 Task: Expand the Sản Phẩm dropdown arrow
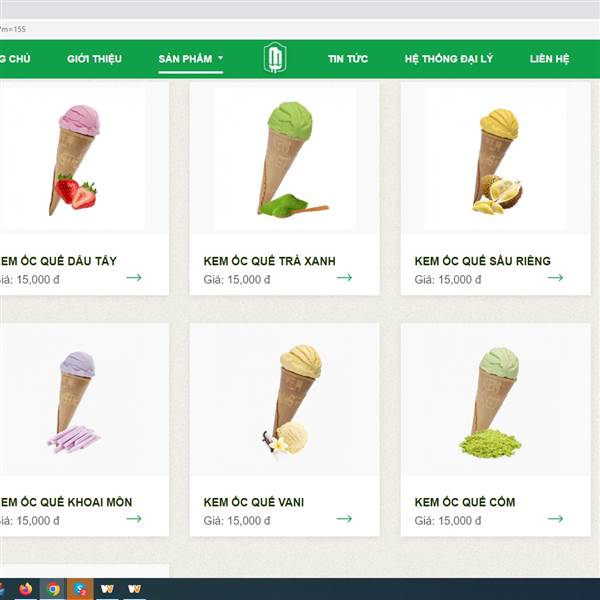(x=220, y=58)
